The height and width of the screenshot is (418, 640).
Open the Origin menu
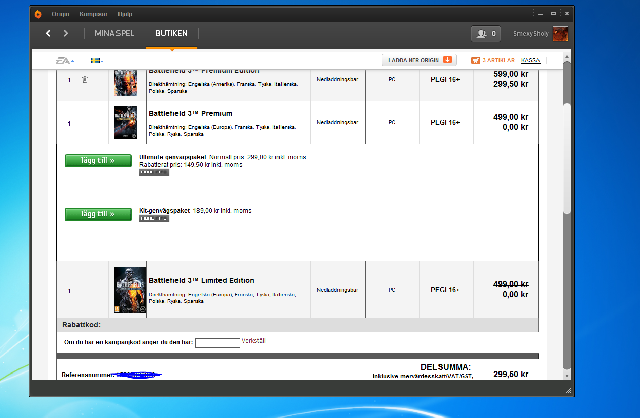[x=60, y=14]
